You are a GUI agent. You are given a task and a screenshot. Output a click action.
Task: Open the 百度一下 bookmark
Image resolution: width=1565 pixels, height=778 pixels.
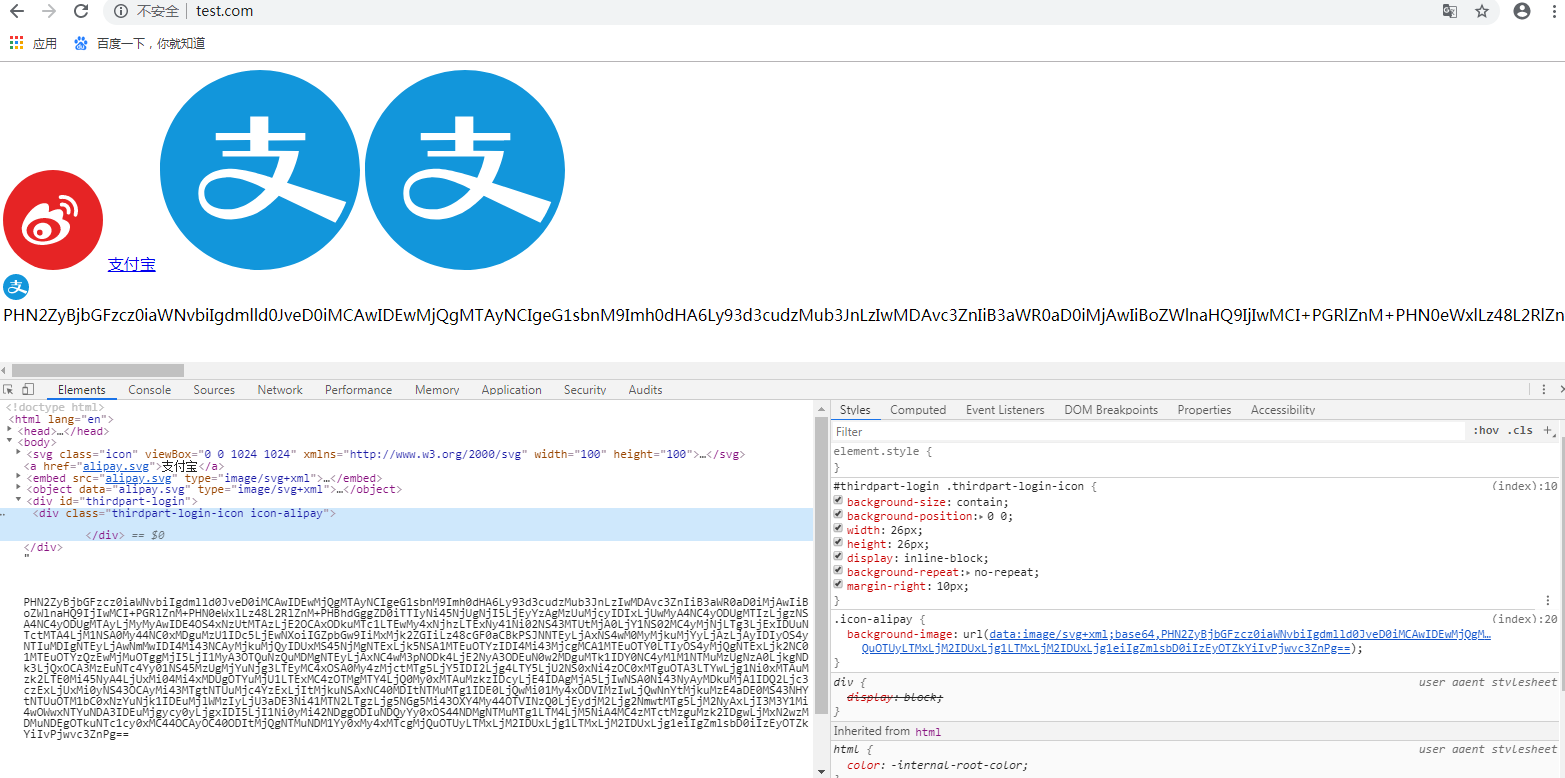pos(140,43)
